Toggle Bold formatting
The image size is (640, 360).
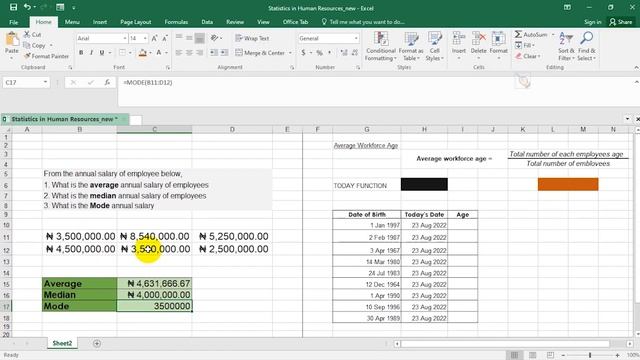(x=81, y=53)
